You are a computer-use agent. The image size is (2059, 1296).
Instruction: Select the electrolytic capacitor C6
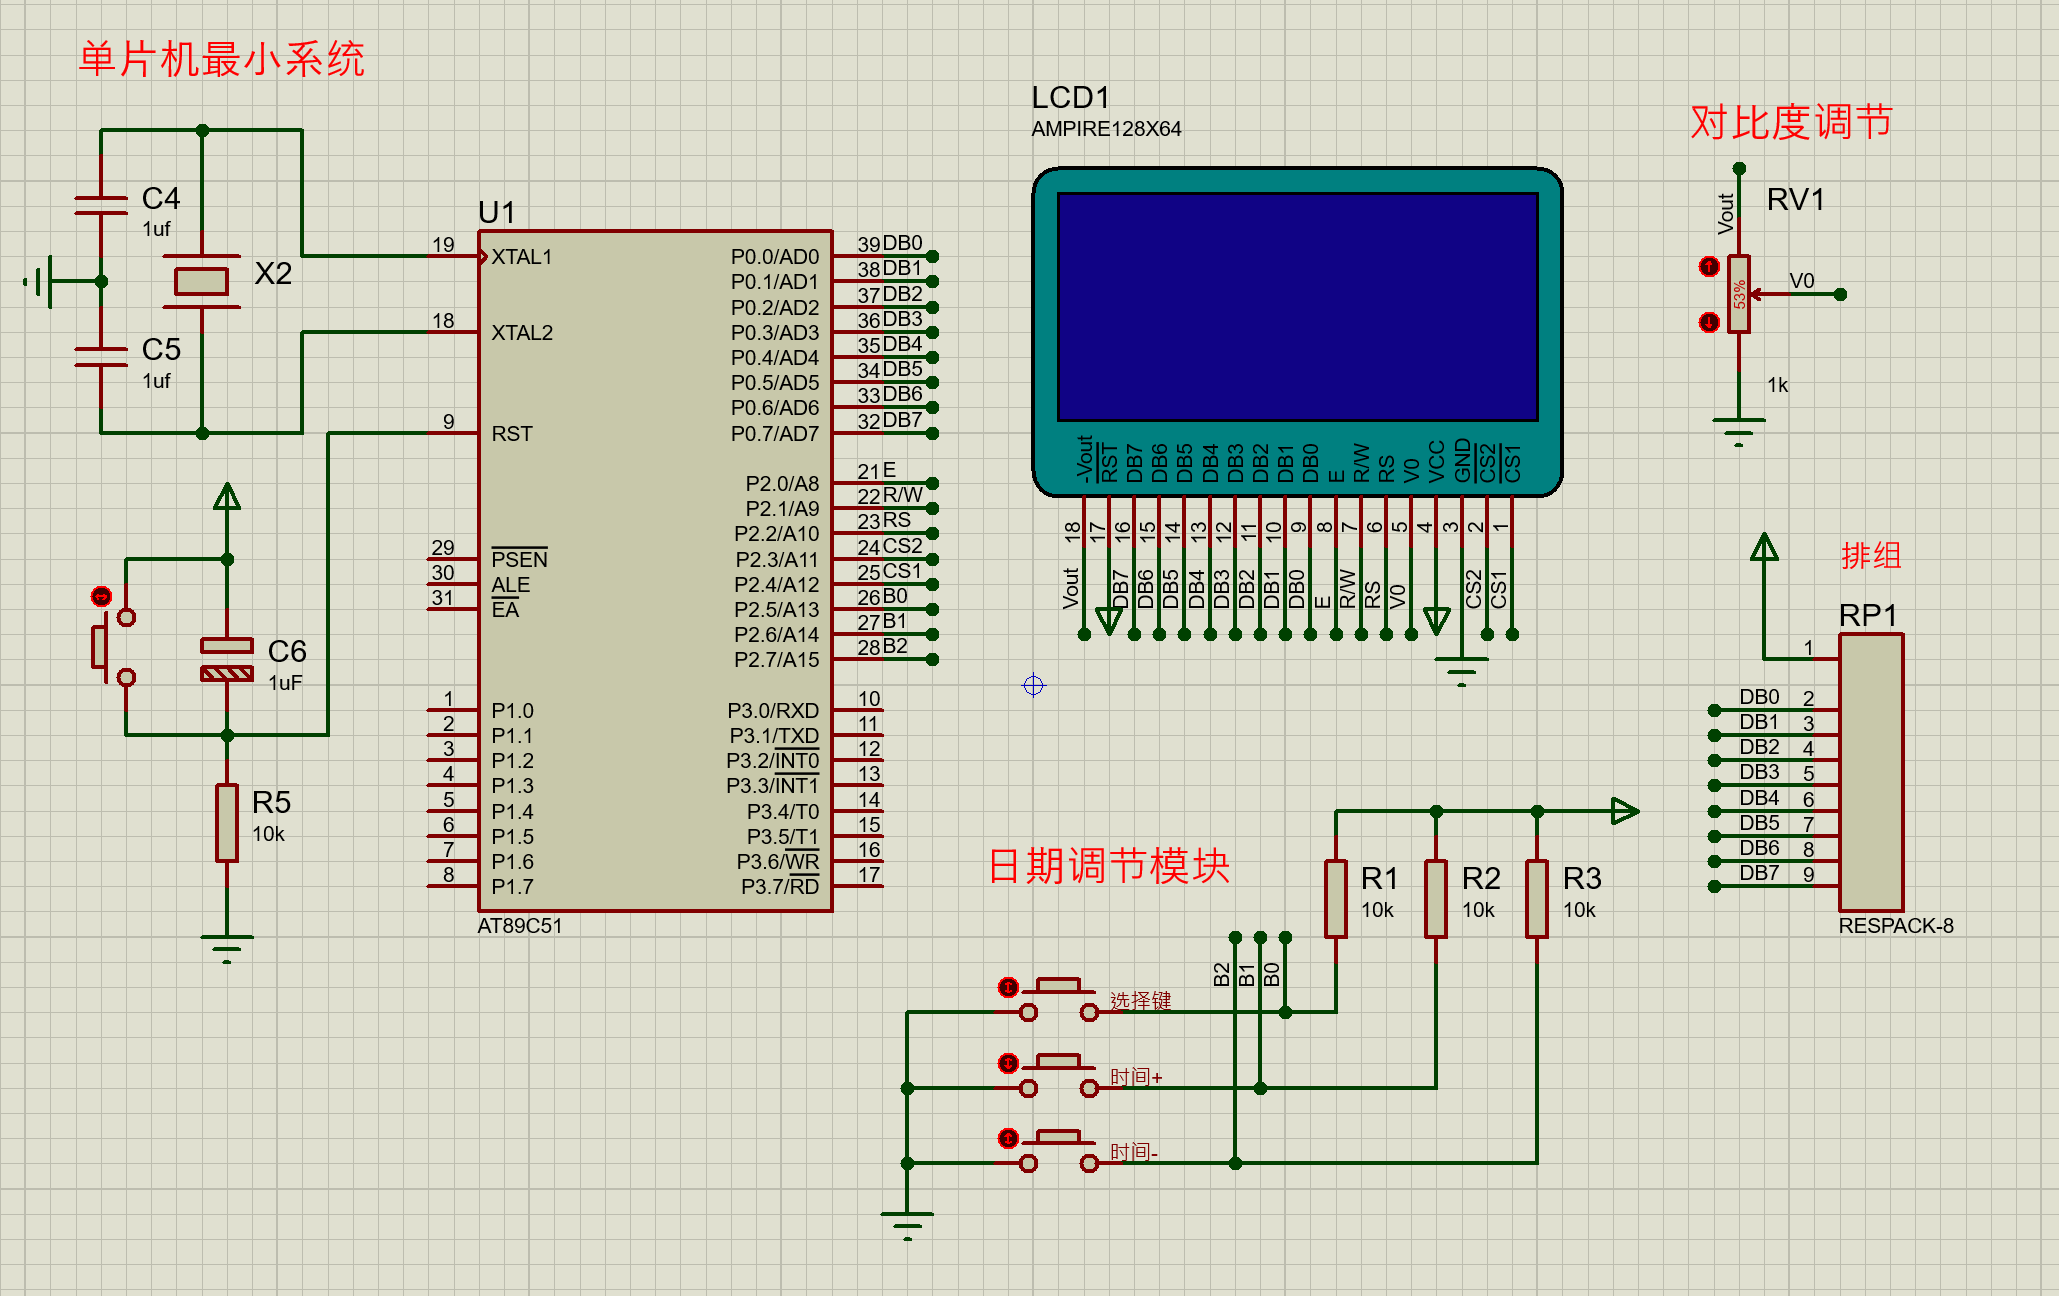pyautogui.click(x=227, y=660)
